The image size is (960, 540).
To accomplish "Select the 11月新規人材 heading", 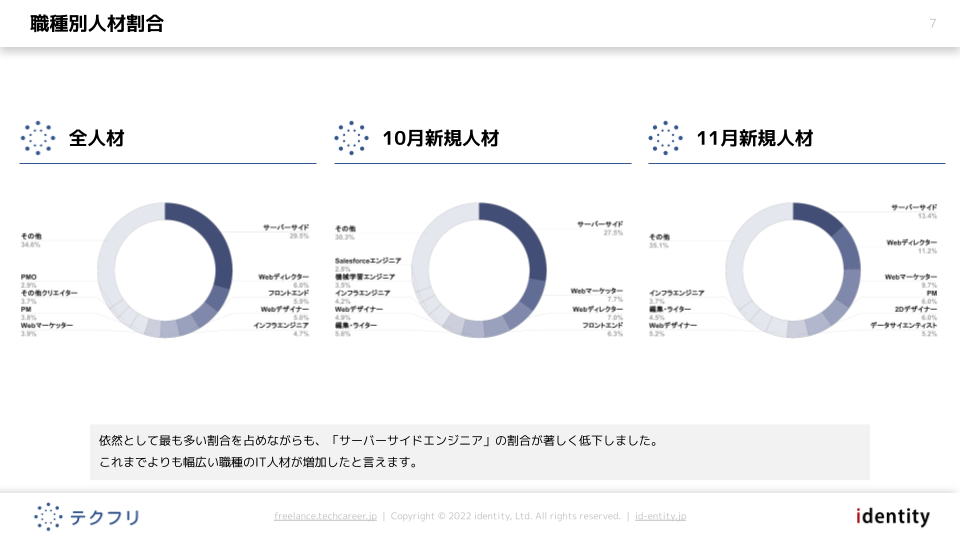I will 755,138.
